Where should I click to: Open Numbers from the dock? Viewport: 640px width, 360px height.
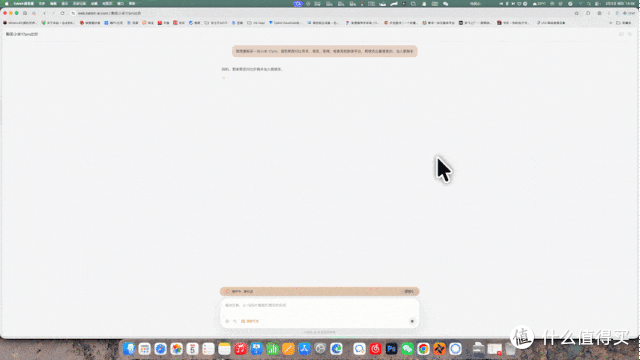(x=272, y=349)
